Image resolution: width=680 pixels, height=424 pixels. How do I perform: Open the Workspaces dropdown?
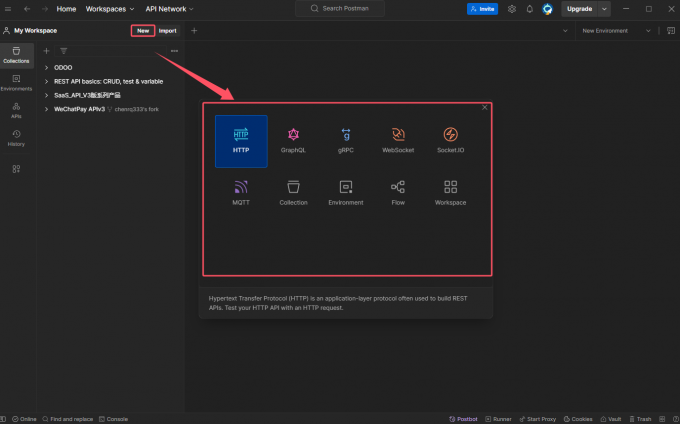pos(110,9)
